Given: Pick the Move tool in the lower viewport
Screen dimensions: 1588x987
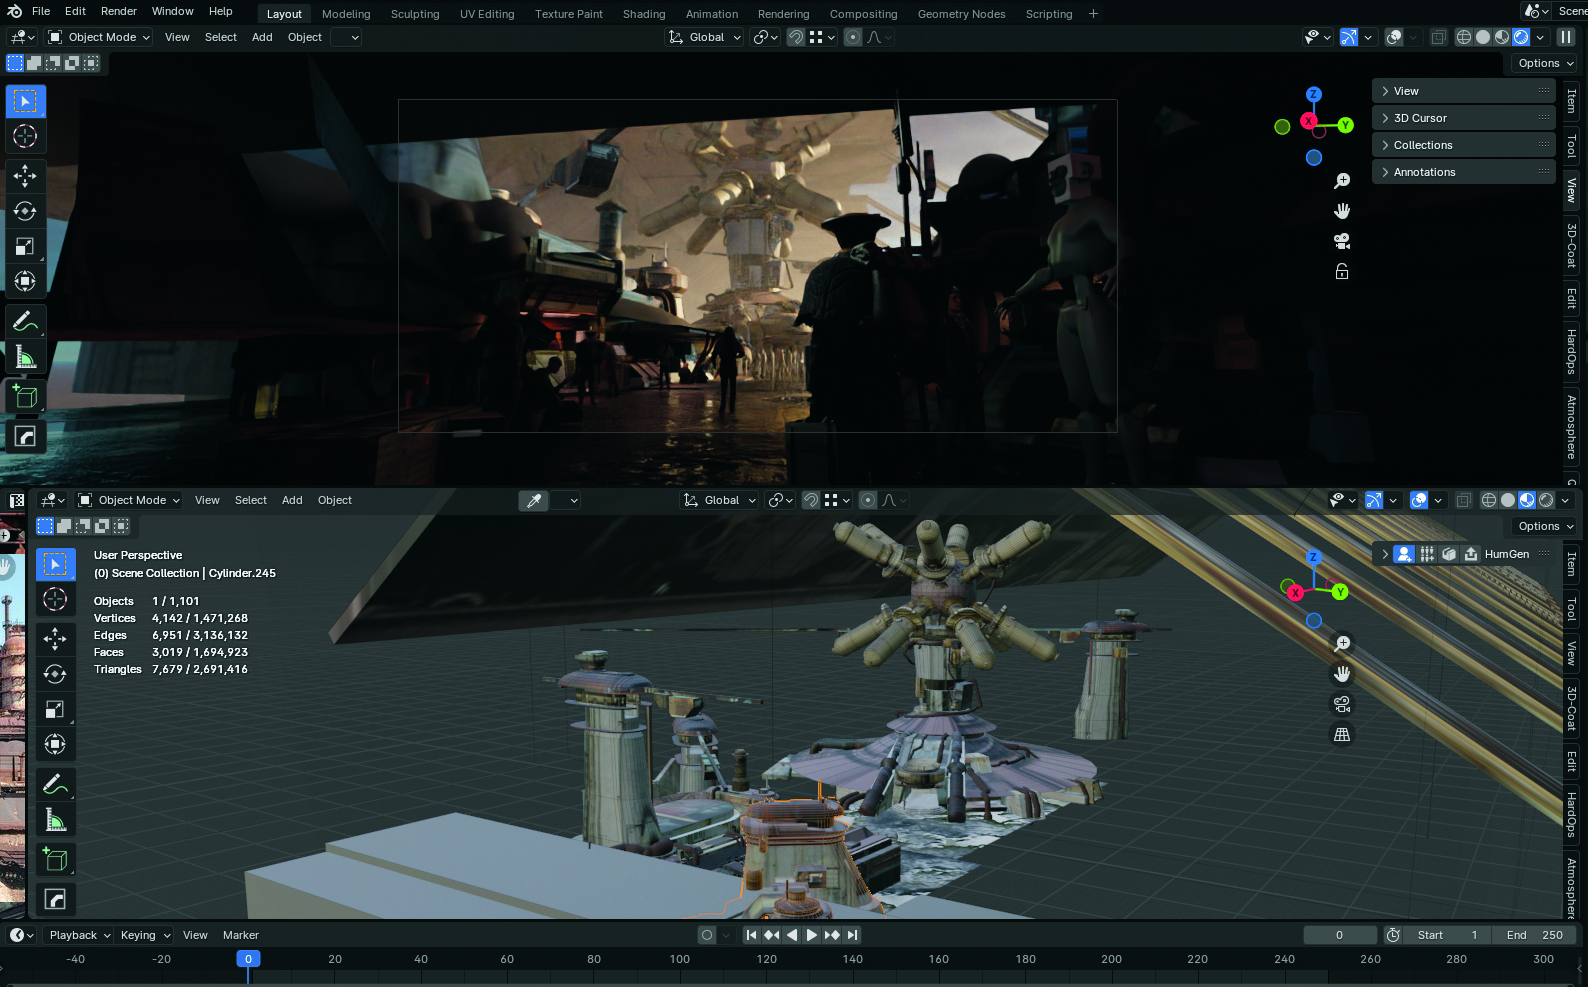Looking at the screenshot, I should click(55, 639).
